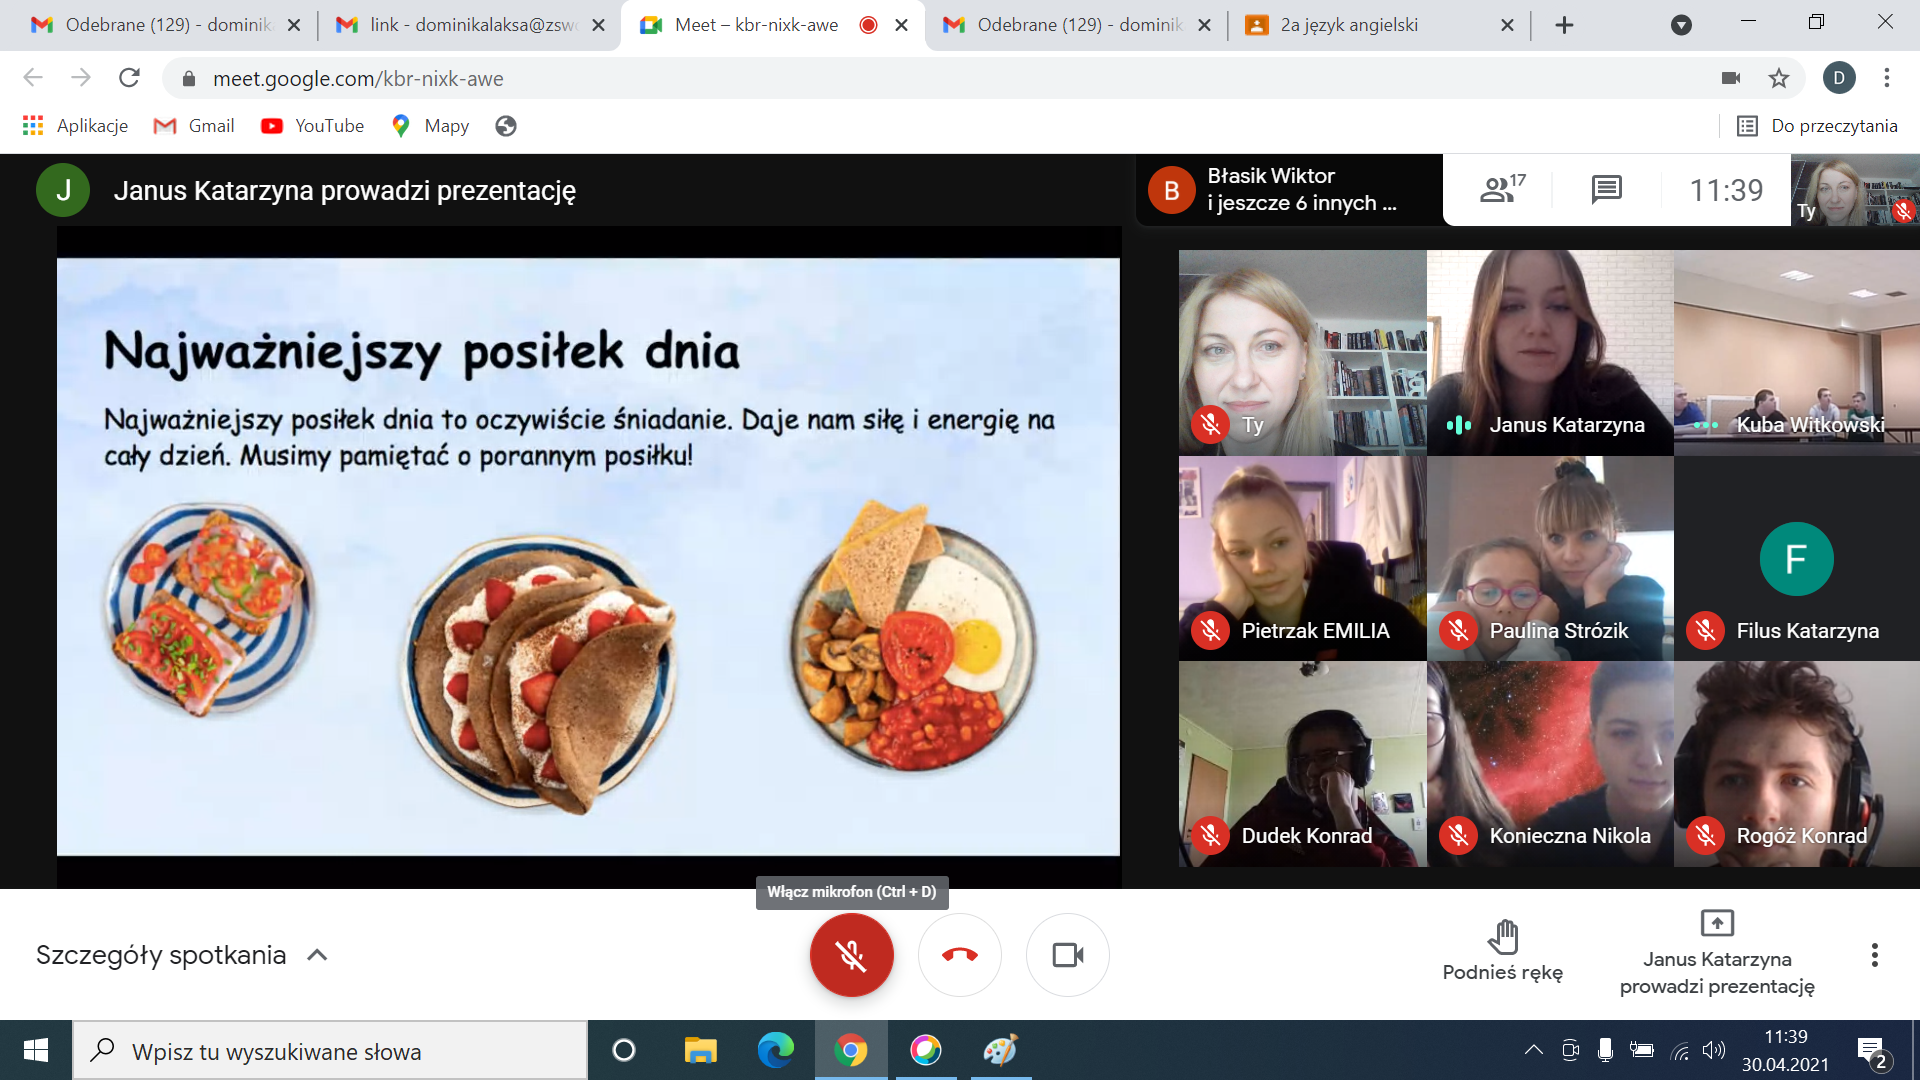The image size is (1920, 1080).
Task: Select Paulina Strózik video tile
Action: click(x=1550, y=559)
